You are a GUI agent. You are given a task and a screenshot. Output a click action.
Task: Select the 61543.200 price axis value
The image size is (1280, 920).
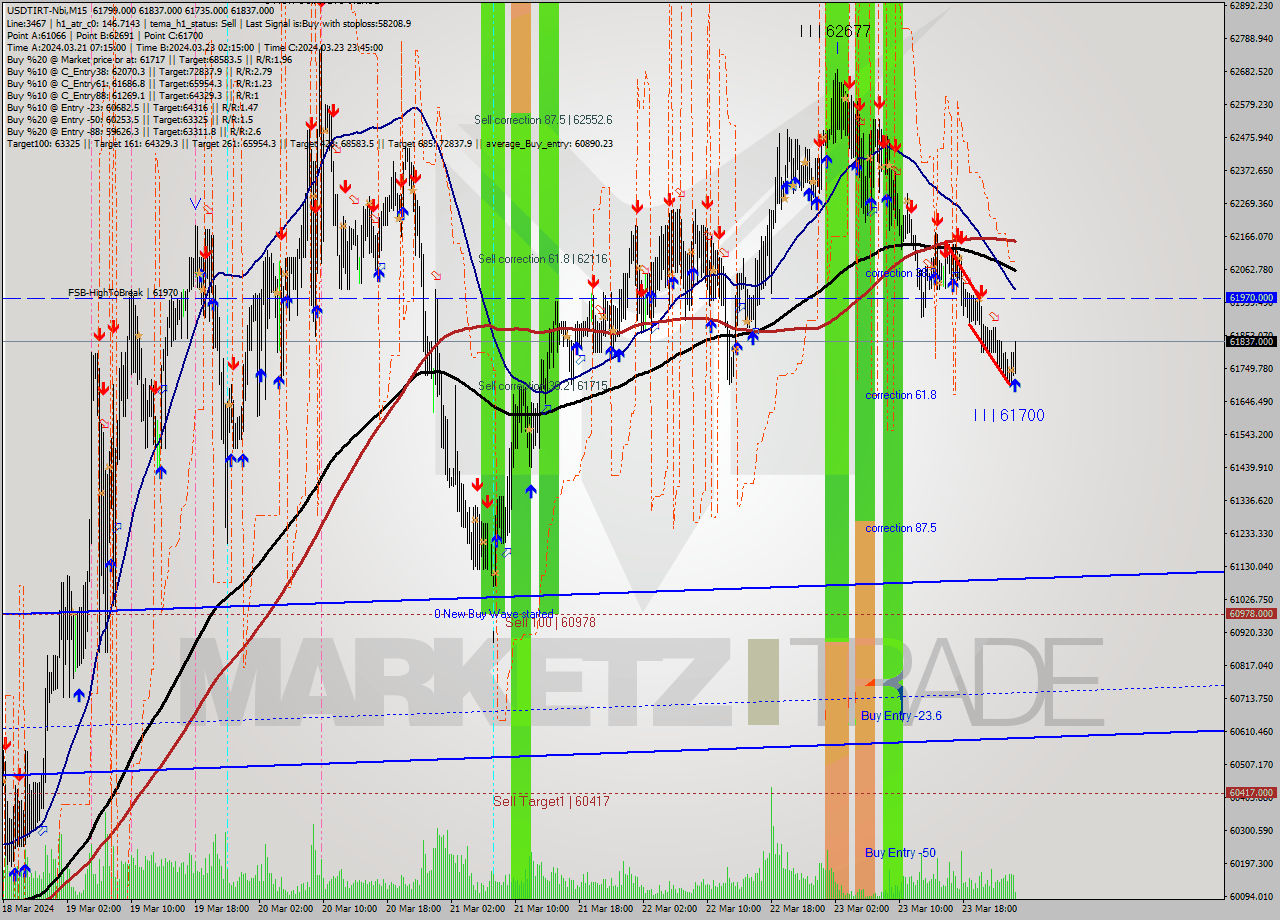tap(1251, 434)
